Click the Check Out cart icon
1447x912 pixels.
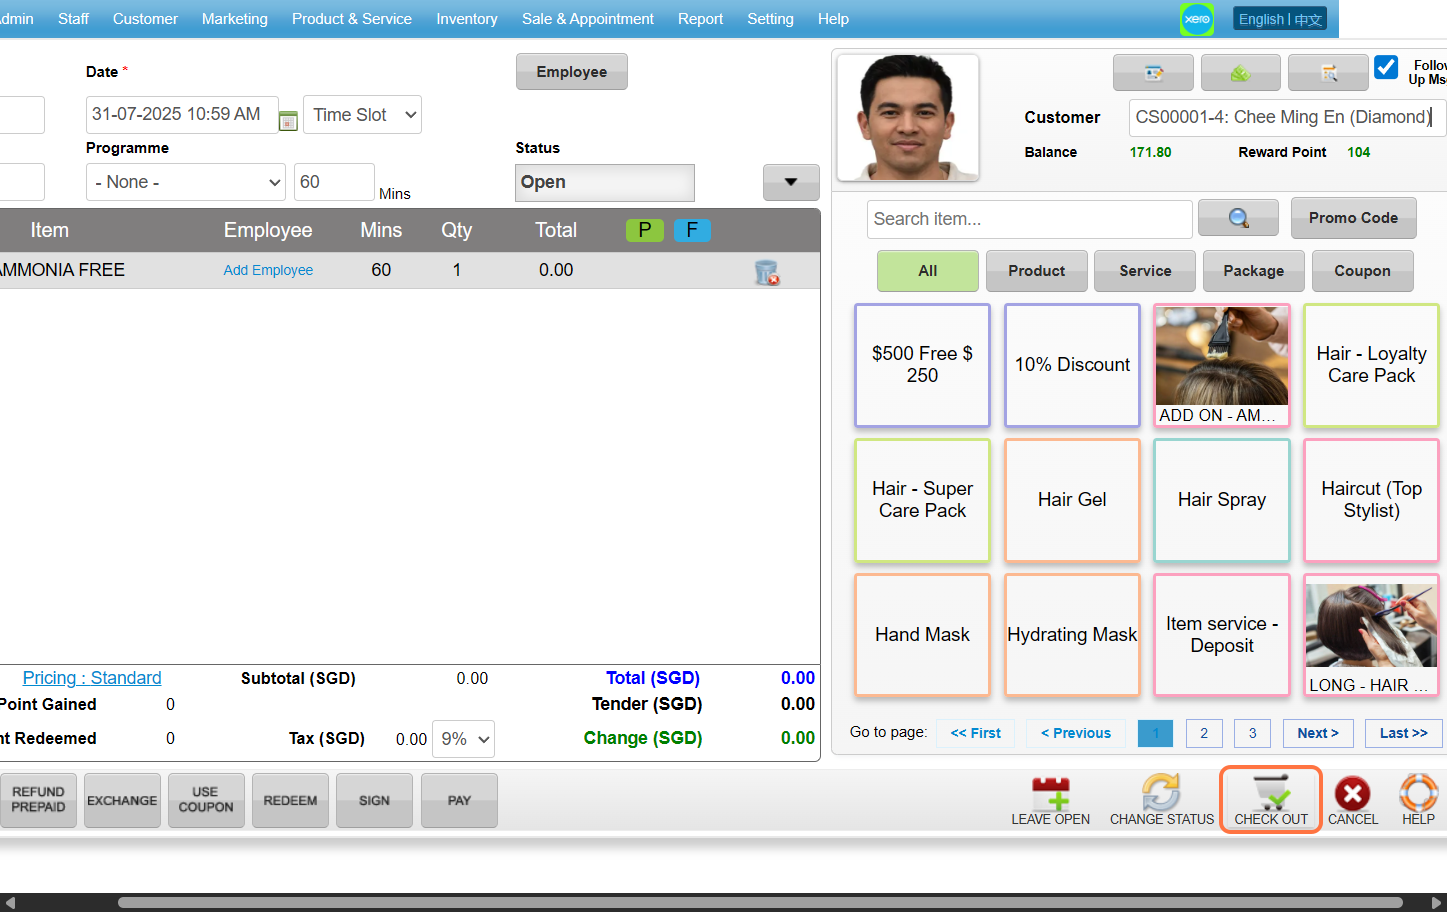(1270, 793)
